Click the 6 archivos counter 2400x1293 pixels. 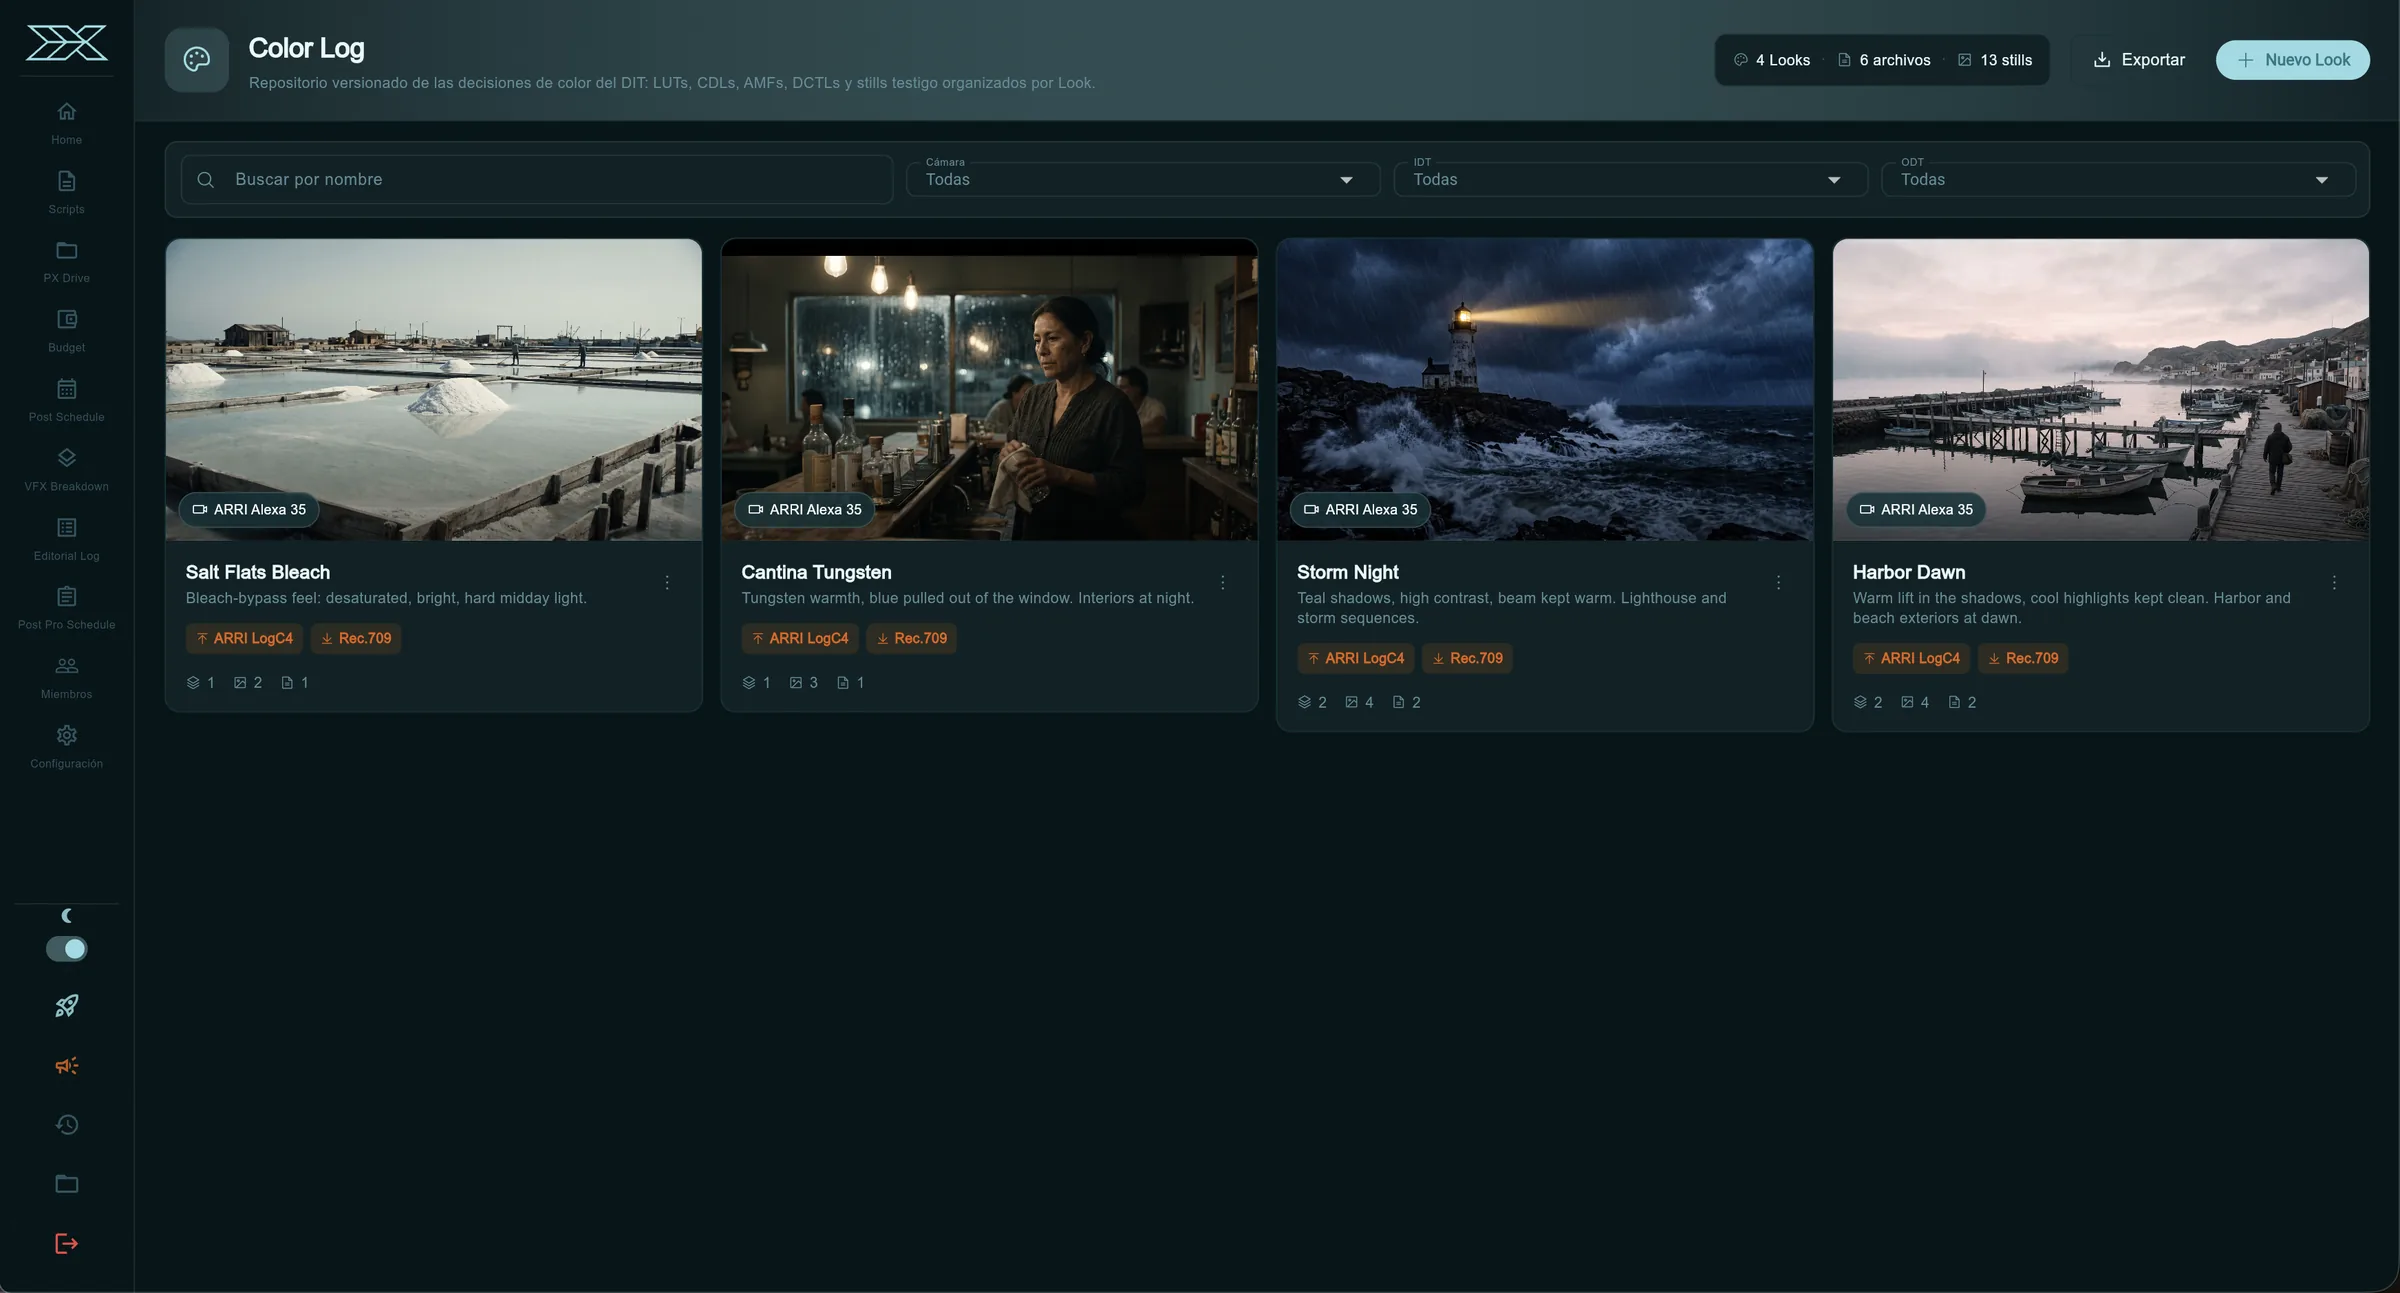pos(1884,60)
